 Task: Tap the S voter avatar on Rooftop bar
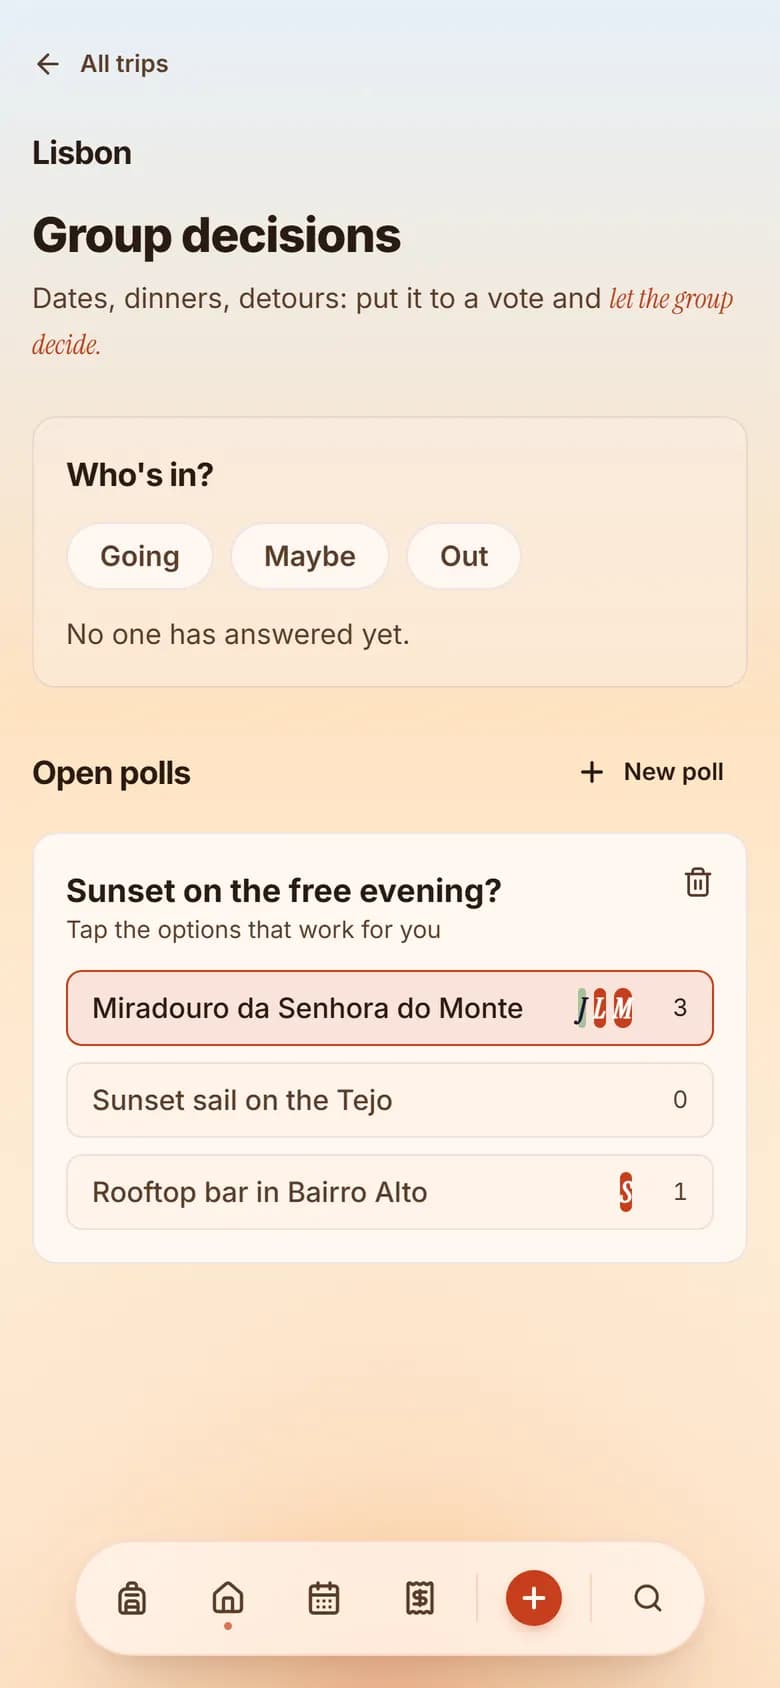coord(626,1192)
